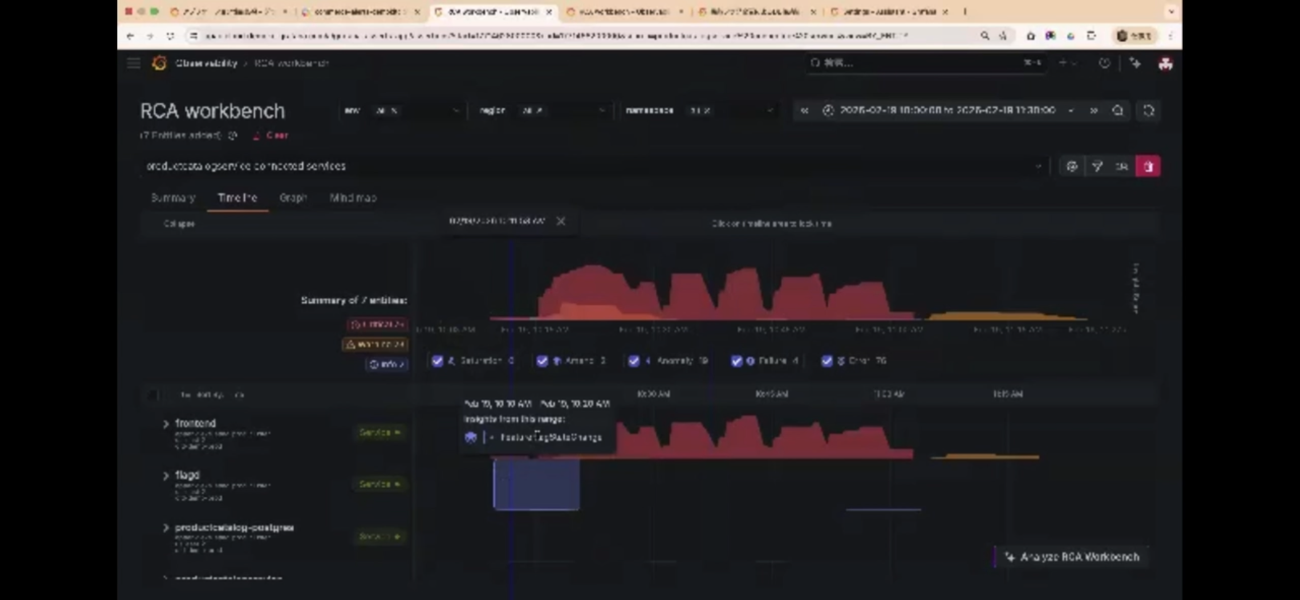The height and width of the screenshot is (600, 1300).
Task: Uncheck the Saturation checkbox
Action: 437,361
